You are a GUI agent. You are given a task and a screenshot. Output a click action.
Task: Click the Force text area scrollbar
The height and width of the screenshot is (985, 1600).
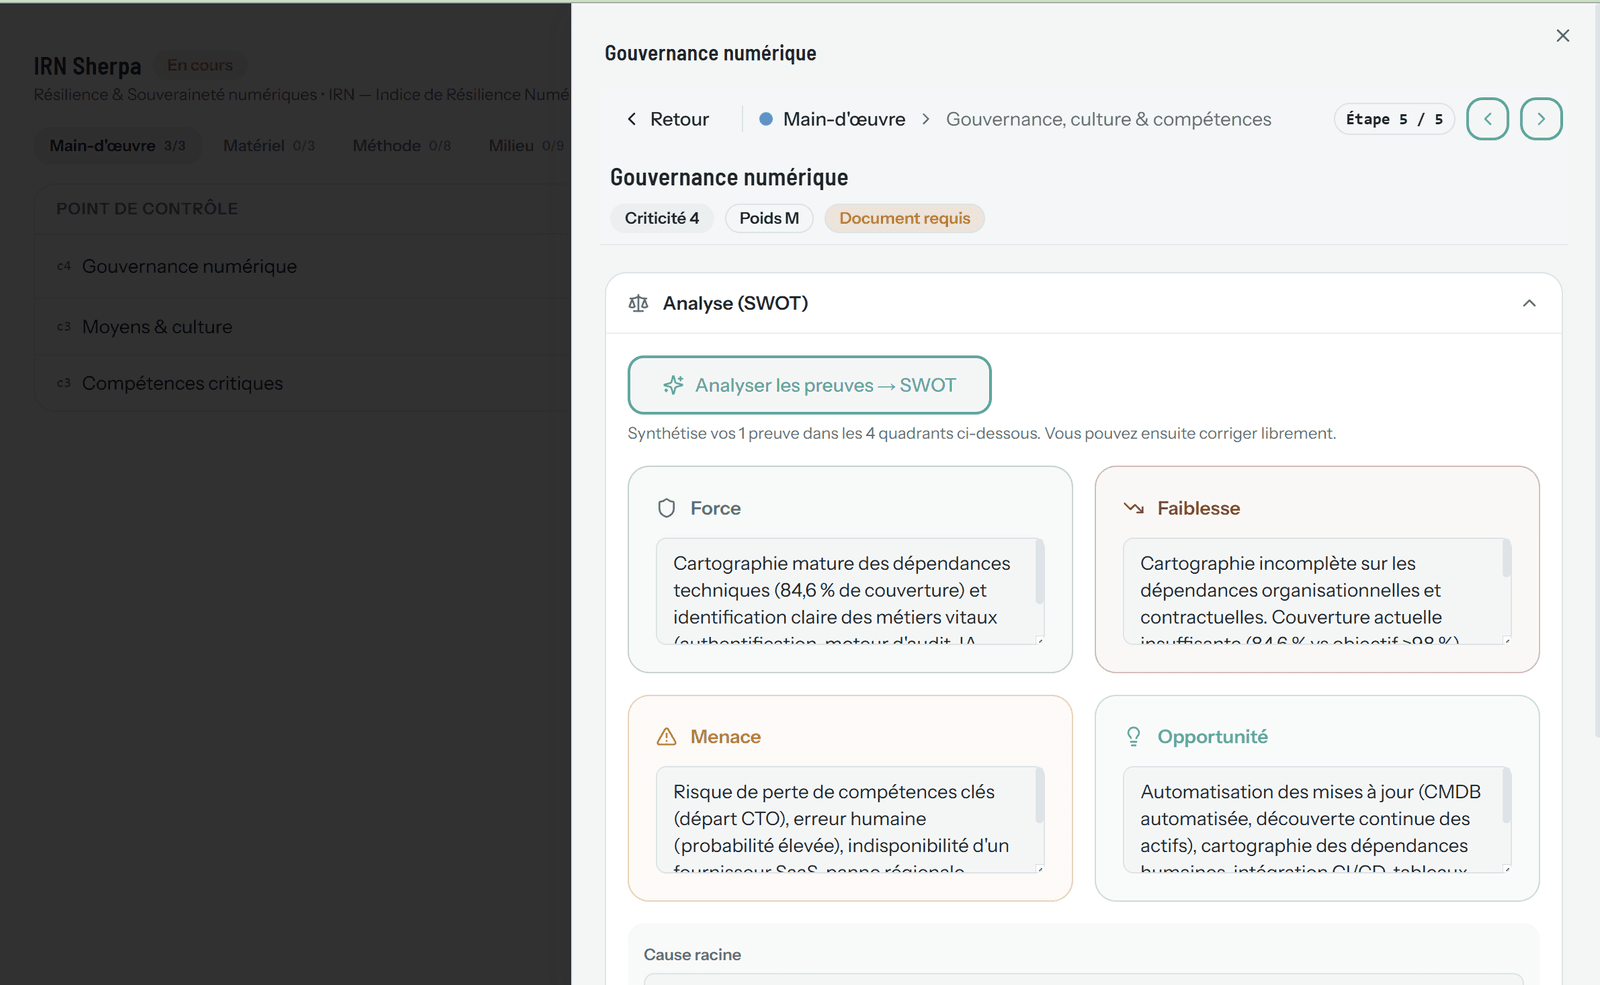1040,572
